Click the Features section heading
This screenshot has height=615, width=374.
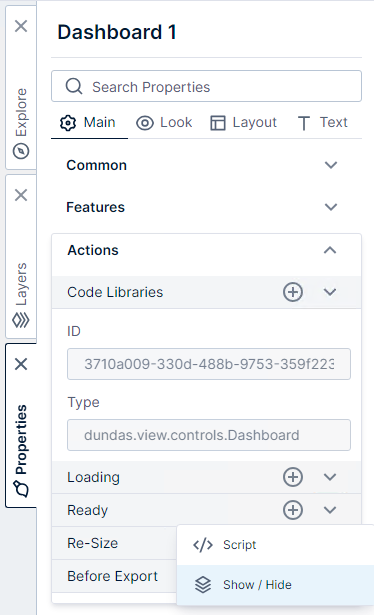[95, 207]
